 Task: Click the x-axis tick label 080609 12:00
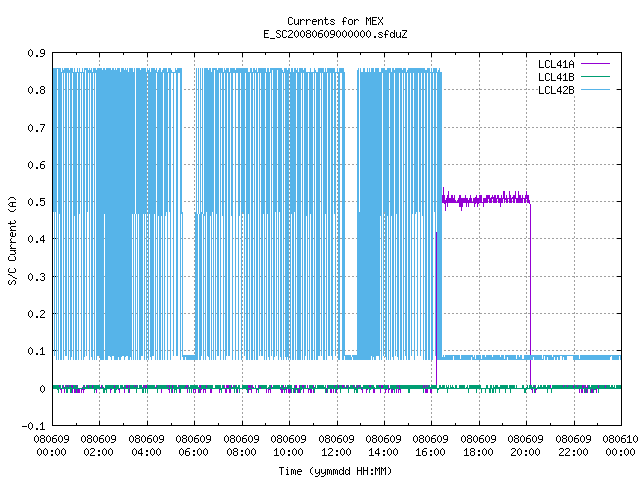[336, 445]
